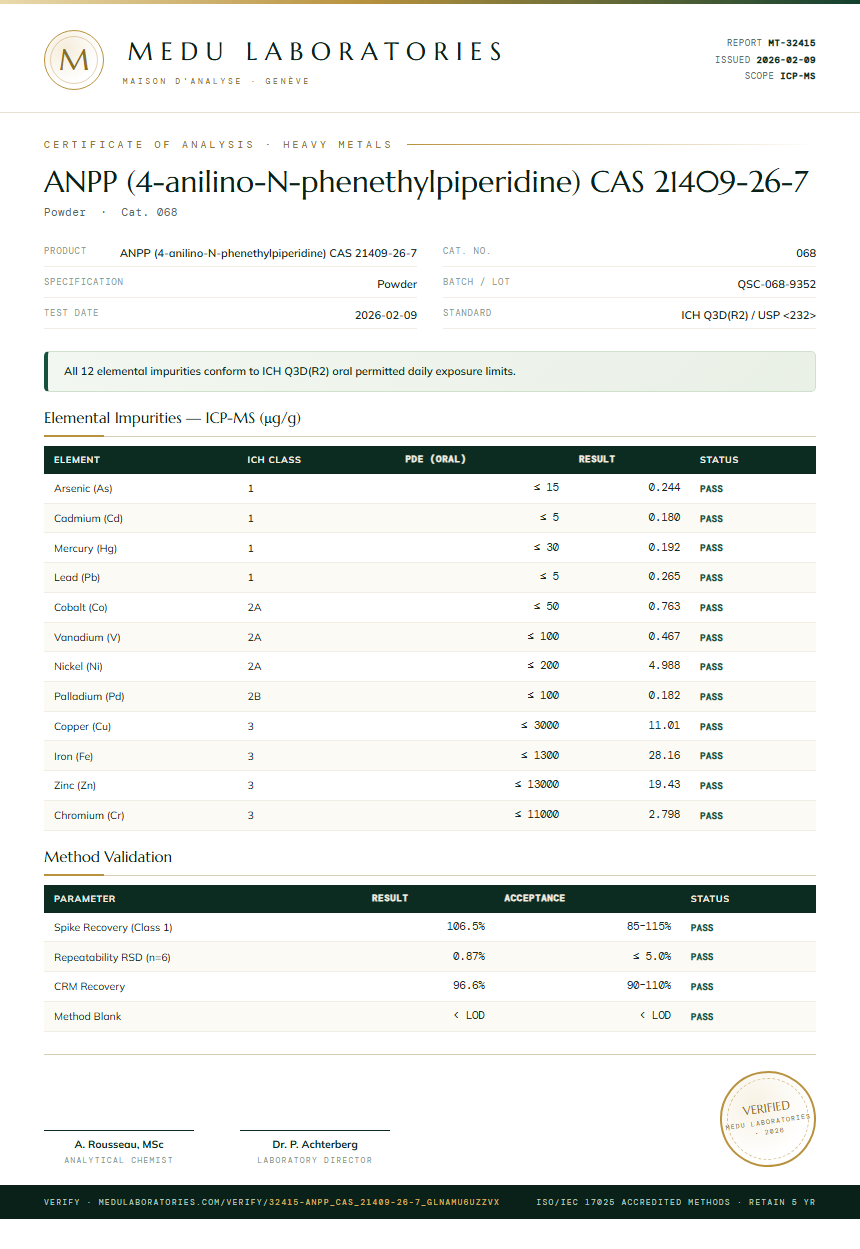Click the PDE (ORAL) column header

[435, 460]
